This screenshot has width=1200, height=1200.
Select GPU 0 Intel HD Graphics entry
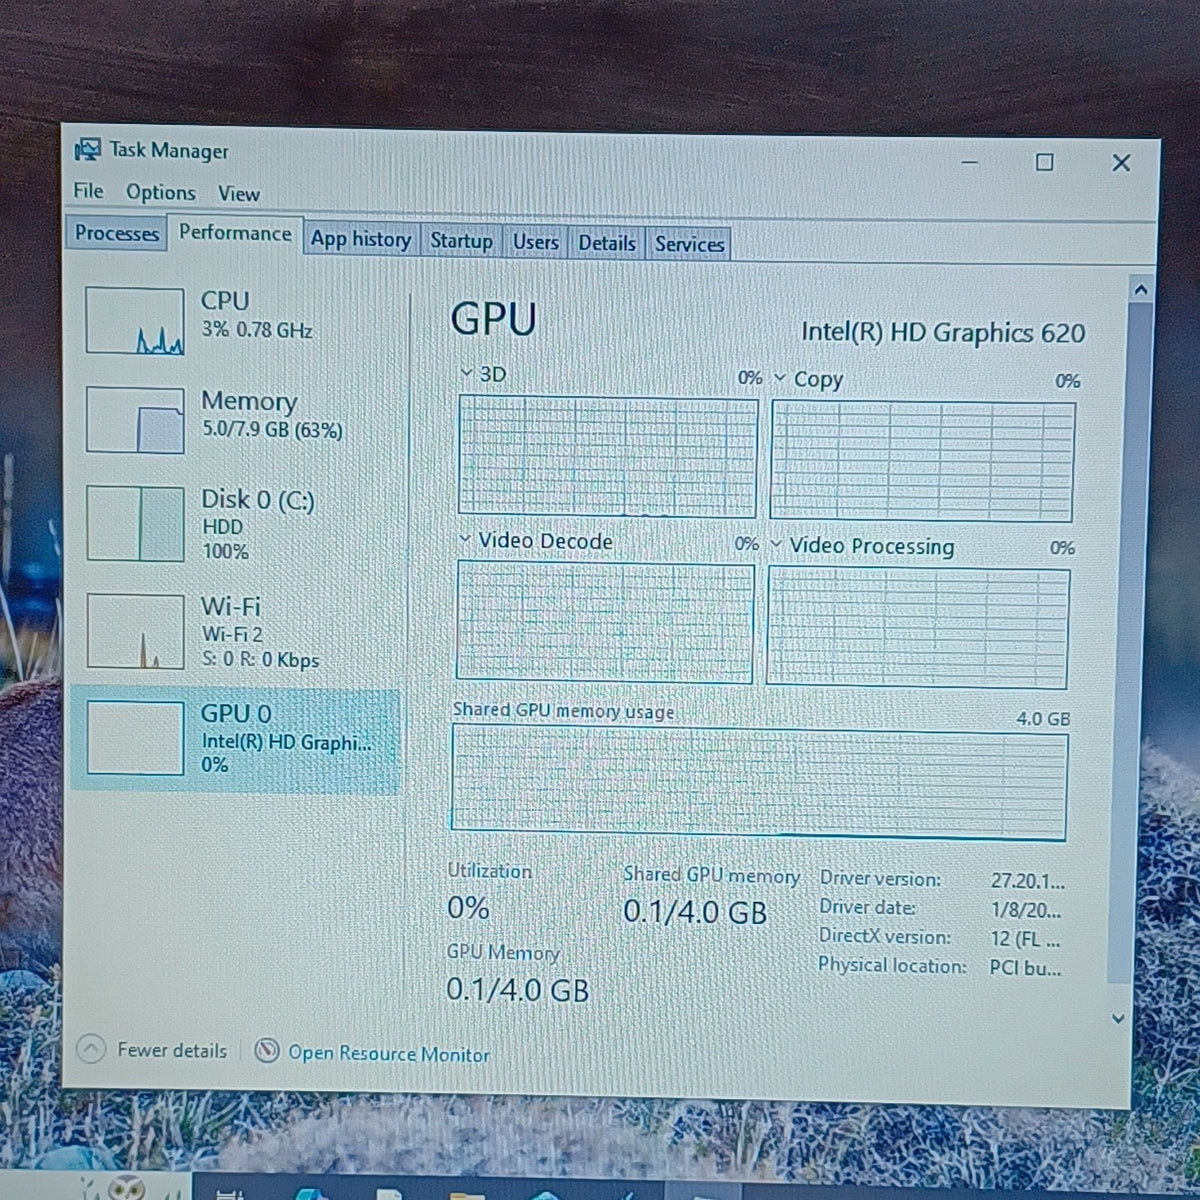235,739
